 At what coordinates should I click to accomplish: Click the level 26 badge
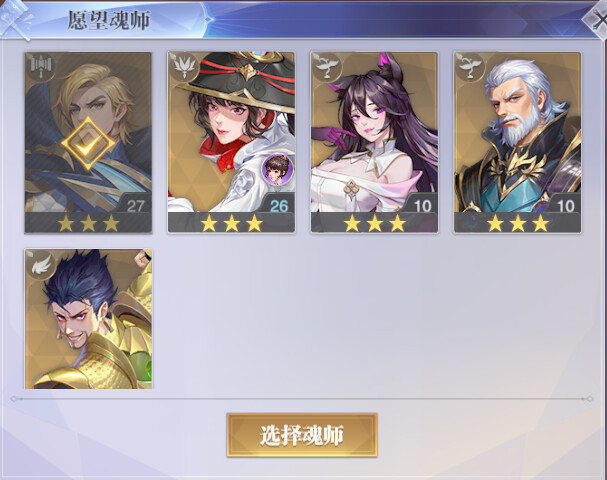[x=279, y=206]
